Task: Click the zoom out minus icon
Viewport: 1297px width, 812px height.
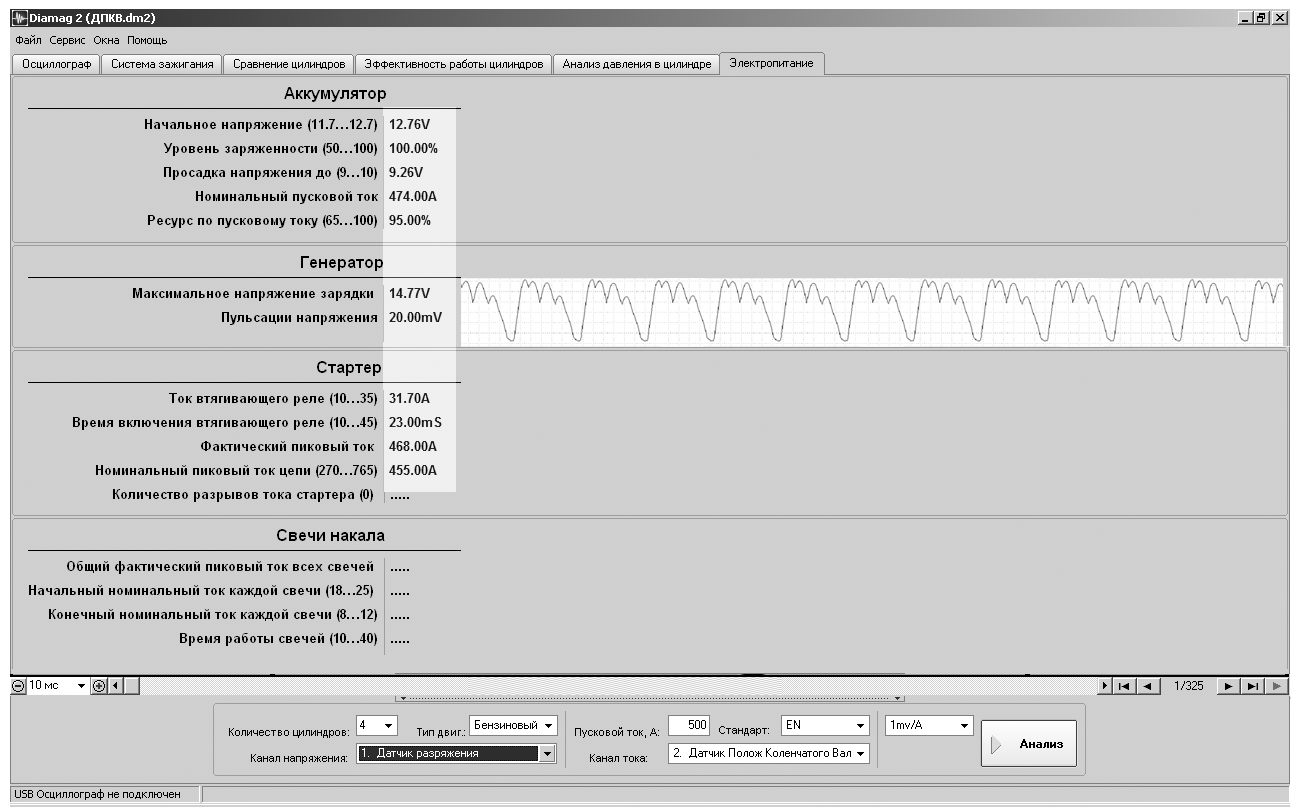Action: (19, 686)
